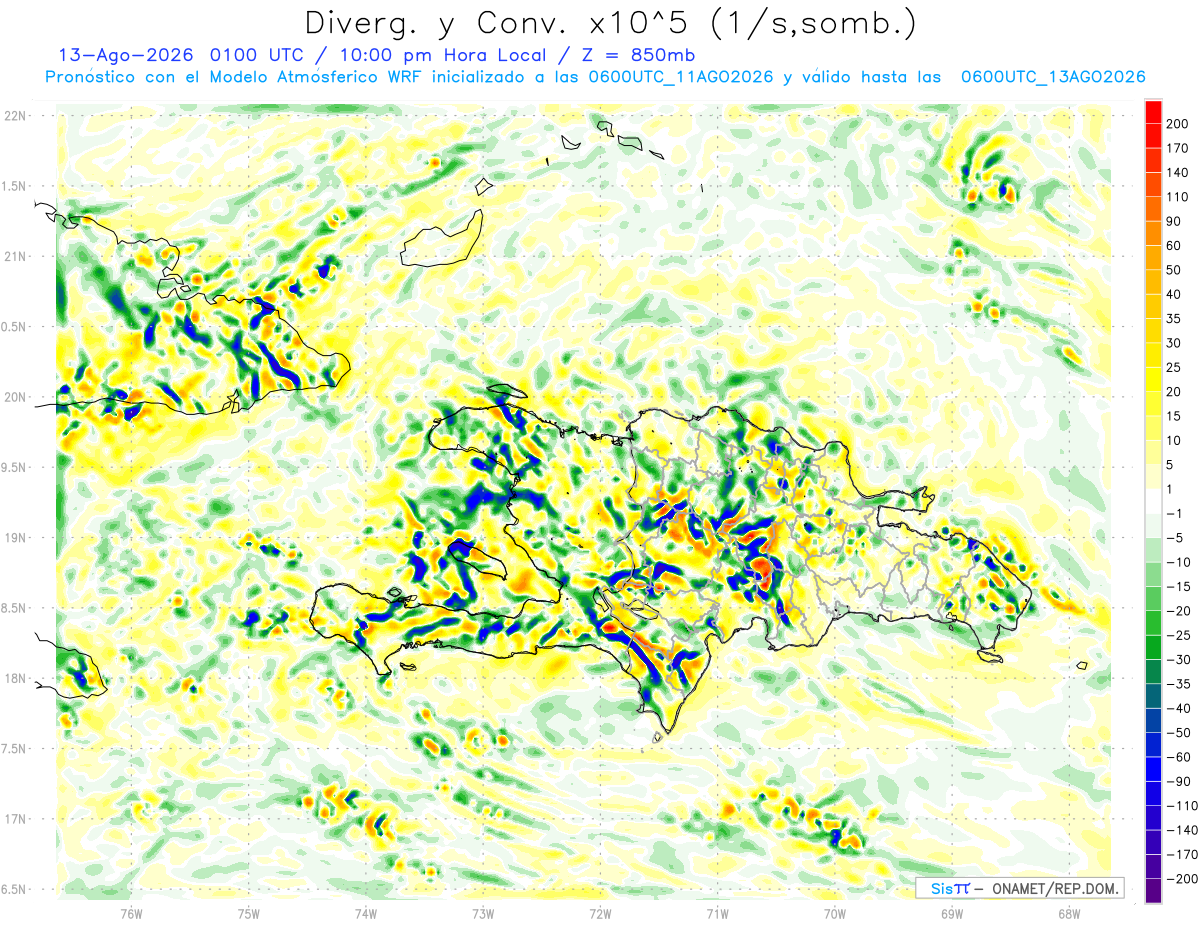Click the valid-until time "0600UTC_13AGO2026"
1200x927 pixels.
click(1052, 77)
